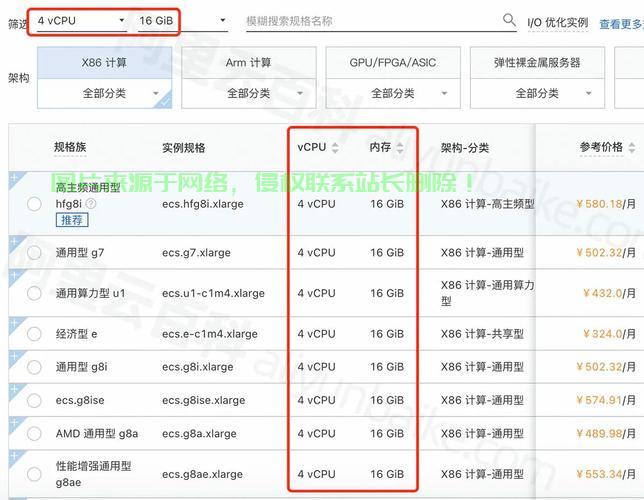The width and height of the screenshot is (644, 500).
Task: Click the ¥489.98/月 price
Action: tap(605, 433)
